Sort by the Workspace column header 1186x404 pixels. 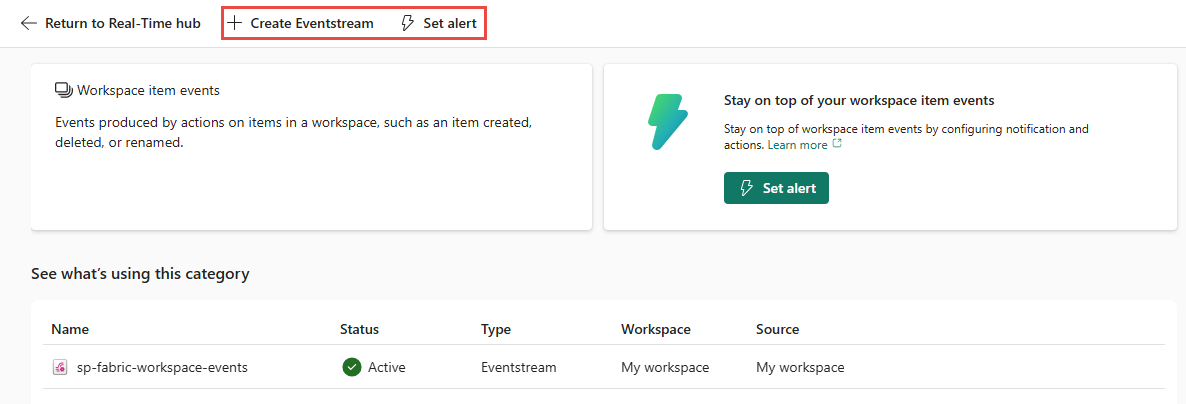(655, 329)
